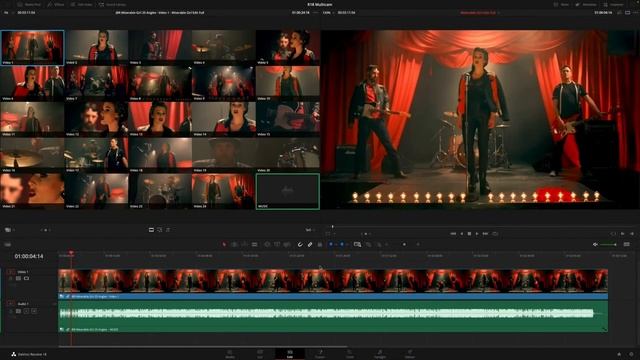Open the Metadata panel
This screenshot has width=640, height=360.
[x=586, y=4]
